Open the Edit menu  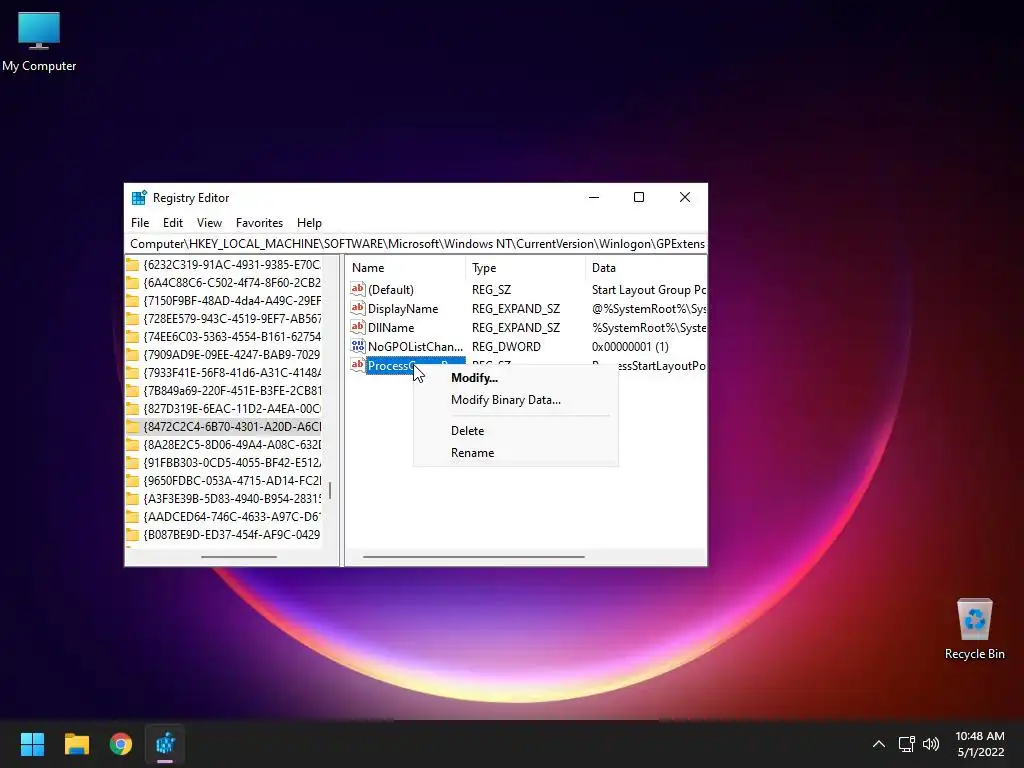pos(172,223)
